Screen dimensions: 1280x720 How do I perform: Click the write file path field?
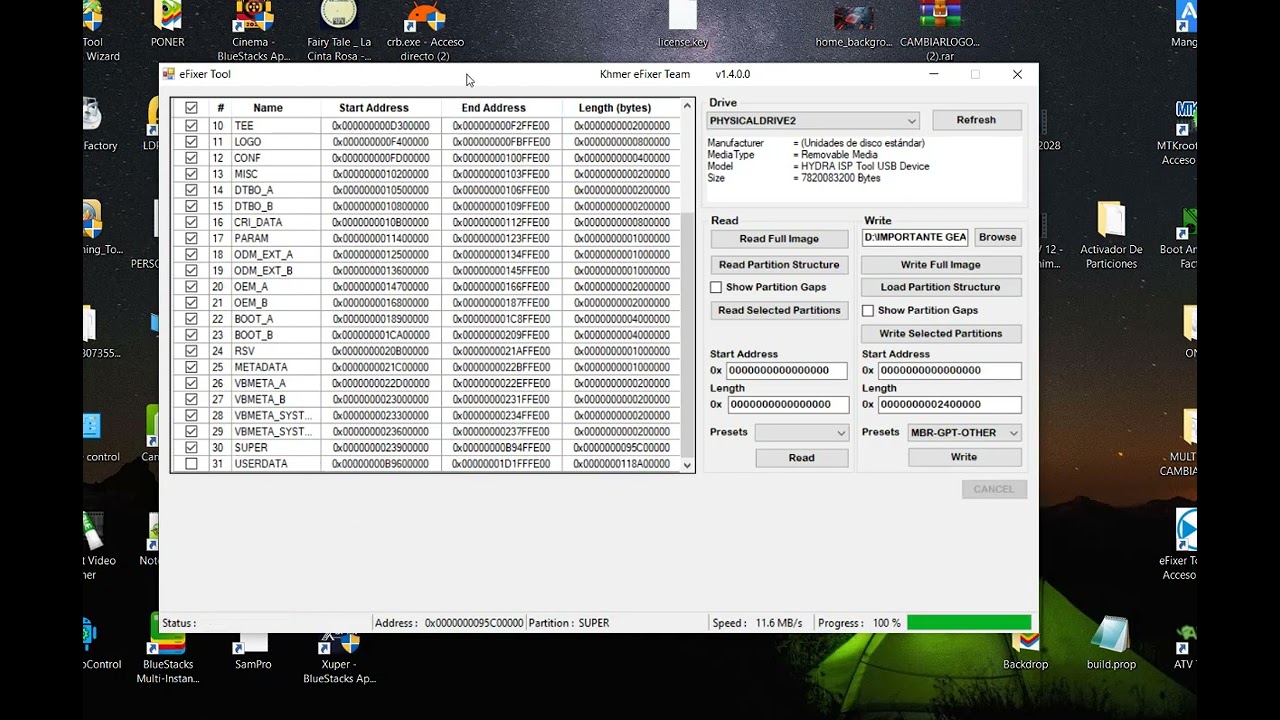click(x=916, y=238)
